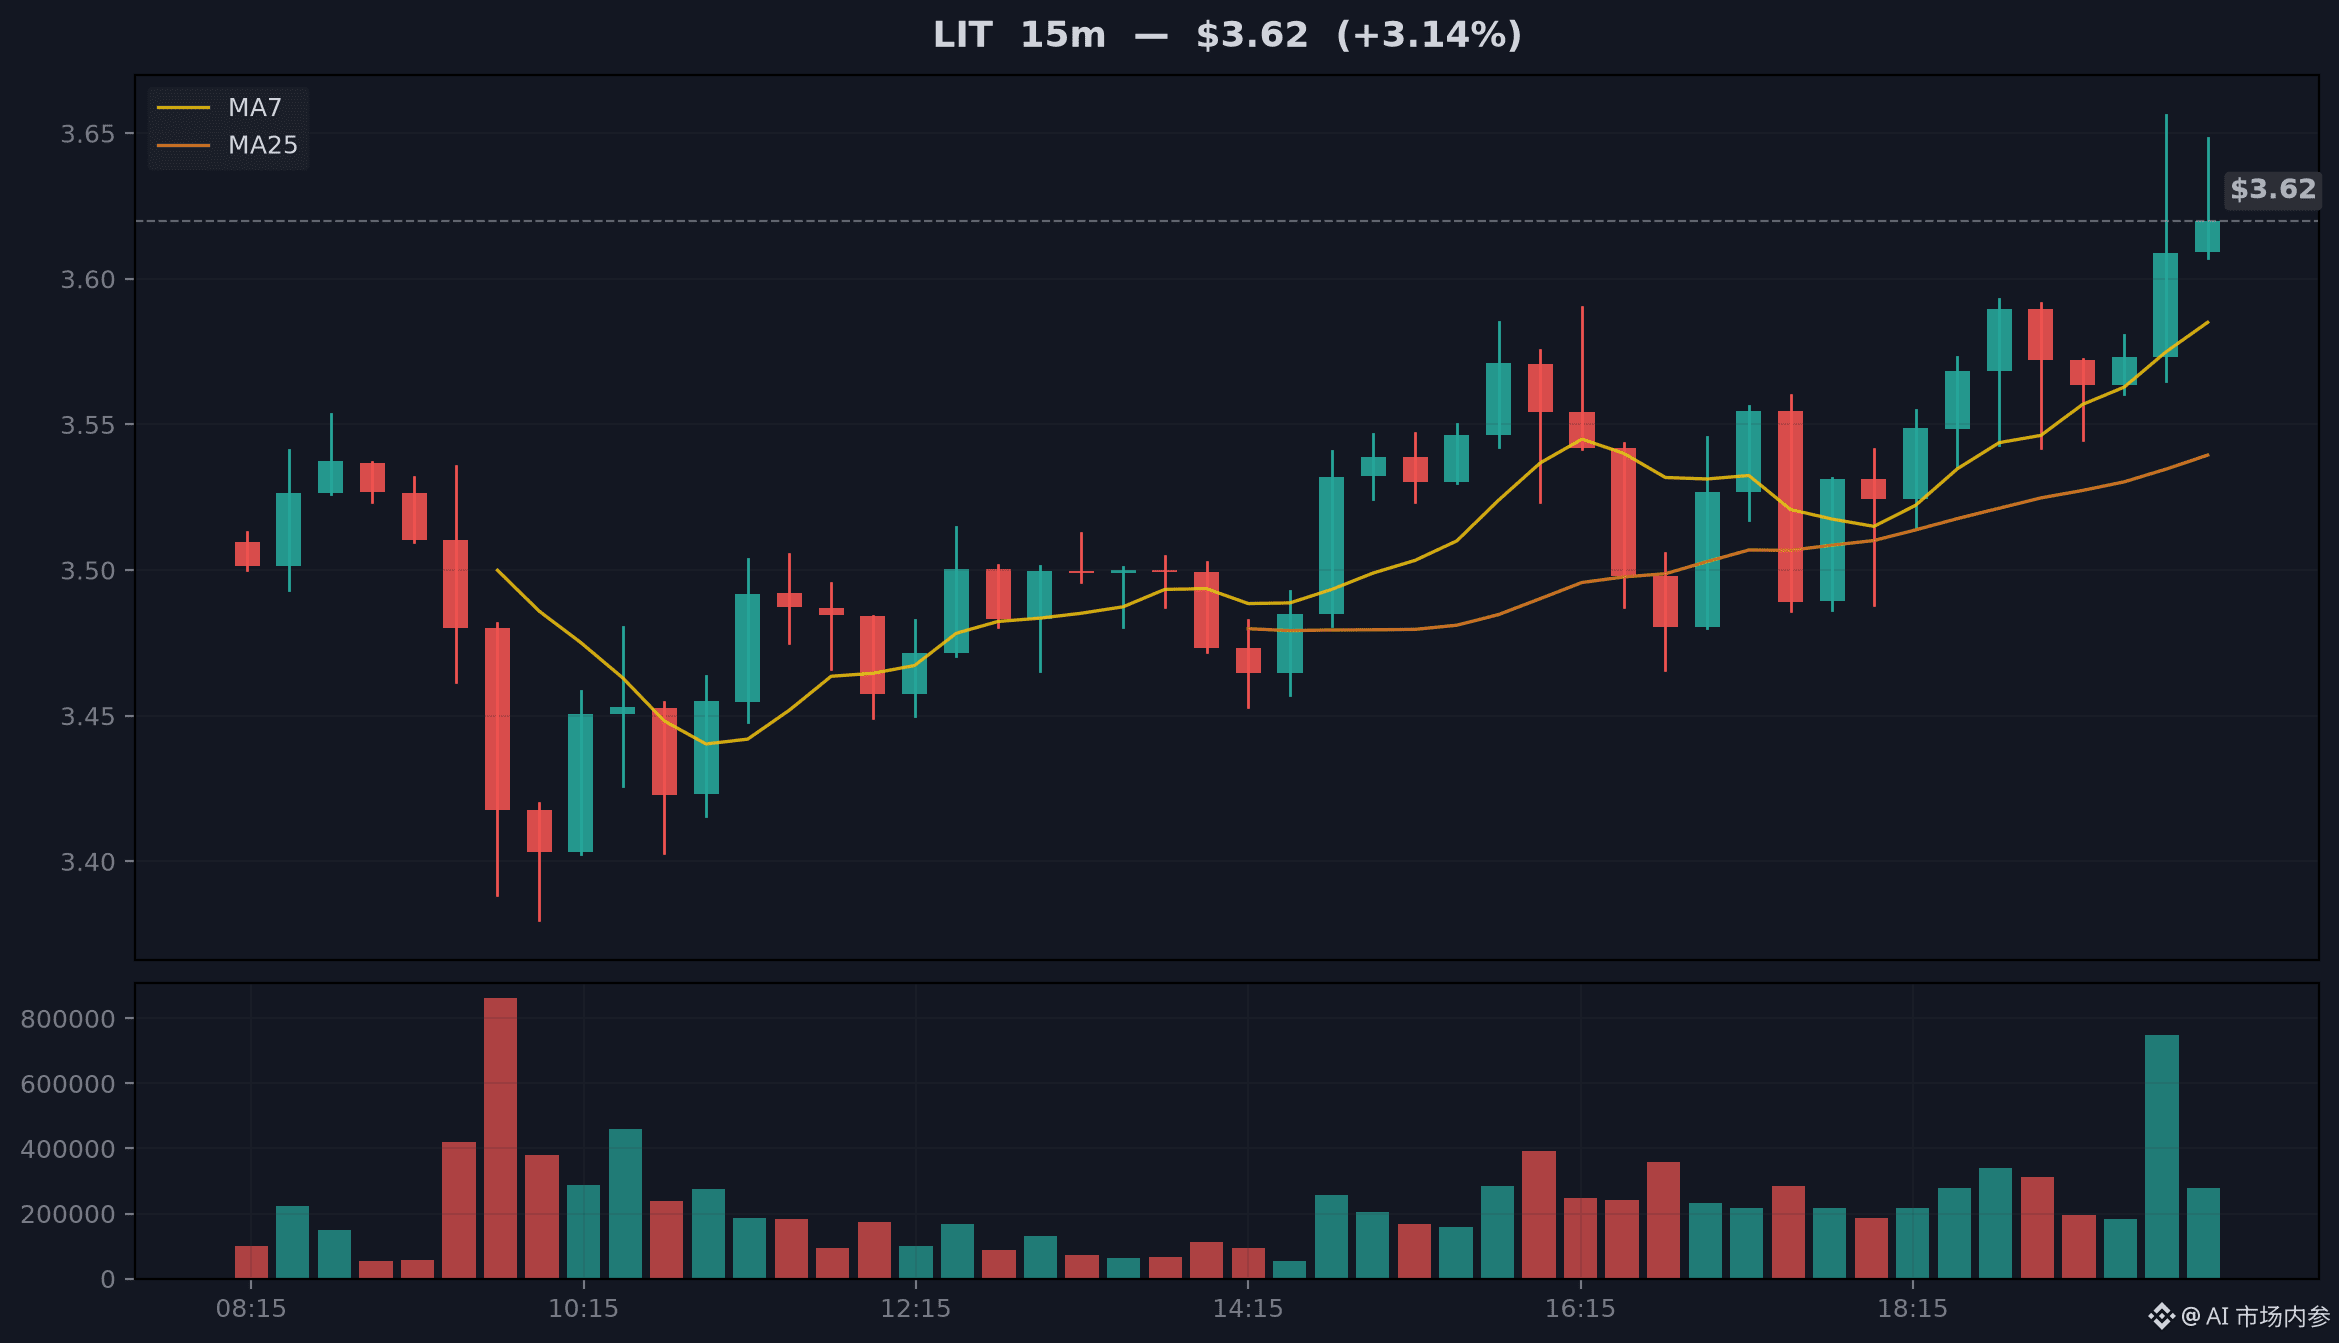The height and width of the screenshot is (1343, 2339).
Task: Click the 16:15 time axis label
Action: pyautogui.click(x=1580, y=1308)
